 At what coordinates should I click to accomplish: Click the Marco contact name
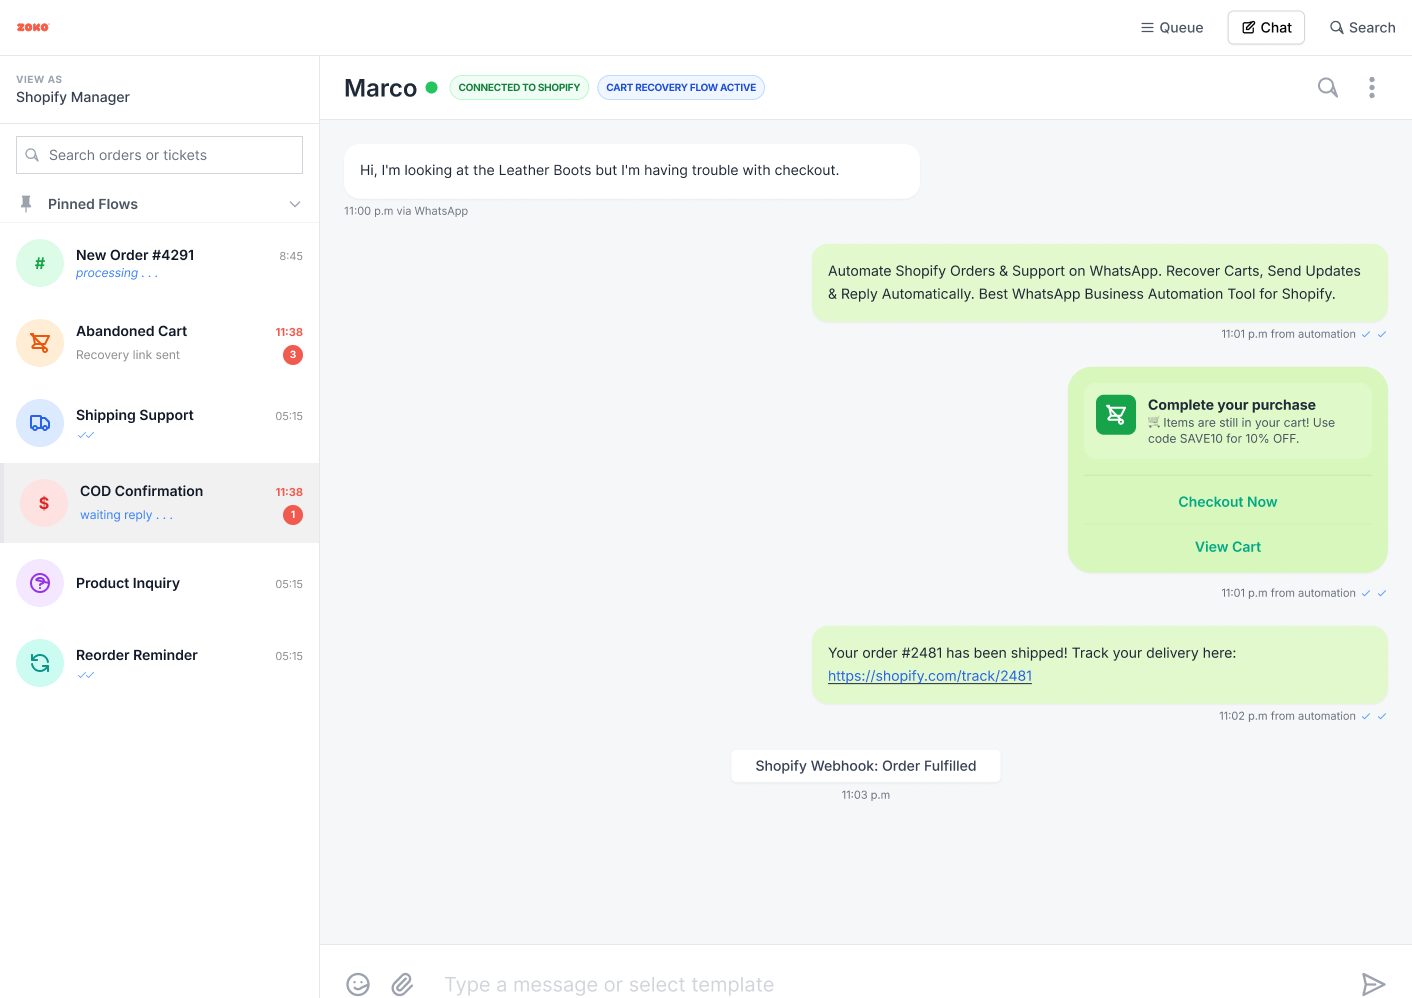coord(381,88)
